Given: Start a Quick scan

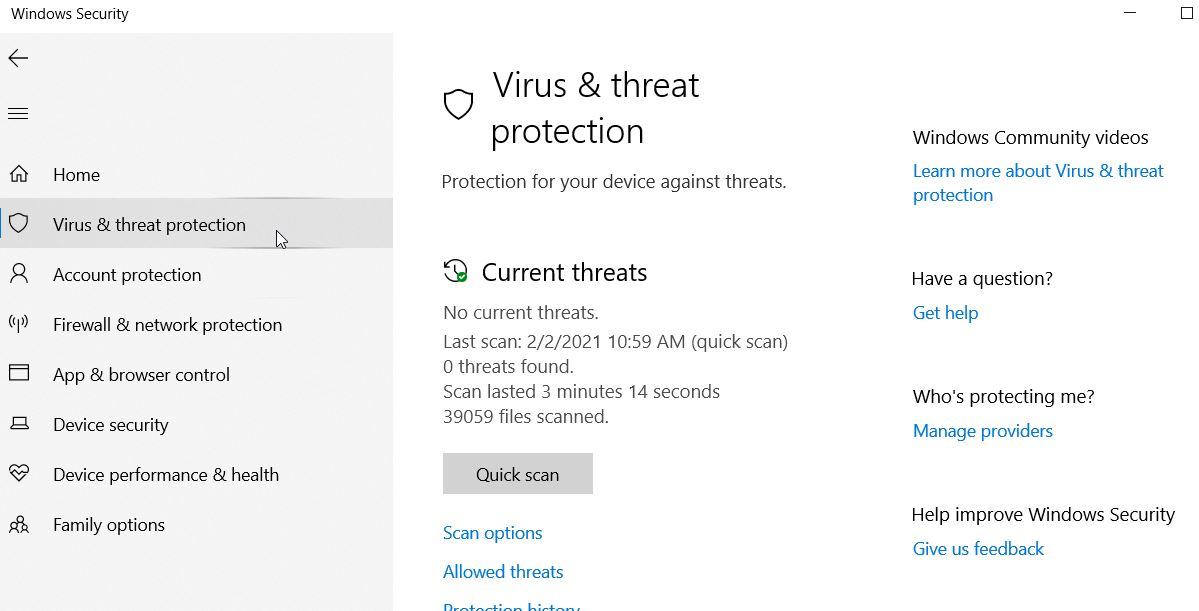Looking at the screenshot, I should point(518,473).
